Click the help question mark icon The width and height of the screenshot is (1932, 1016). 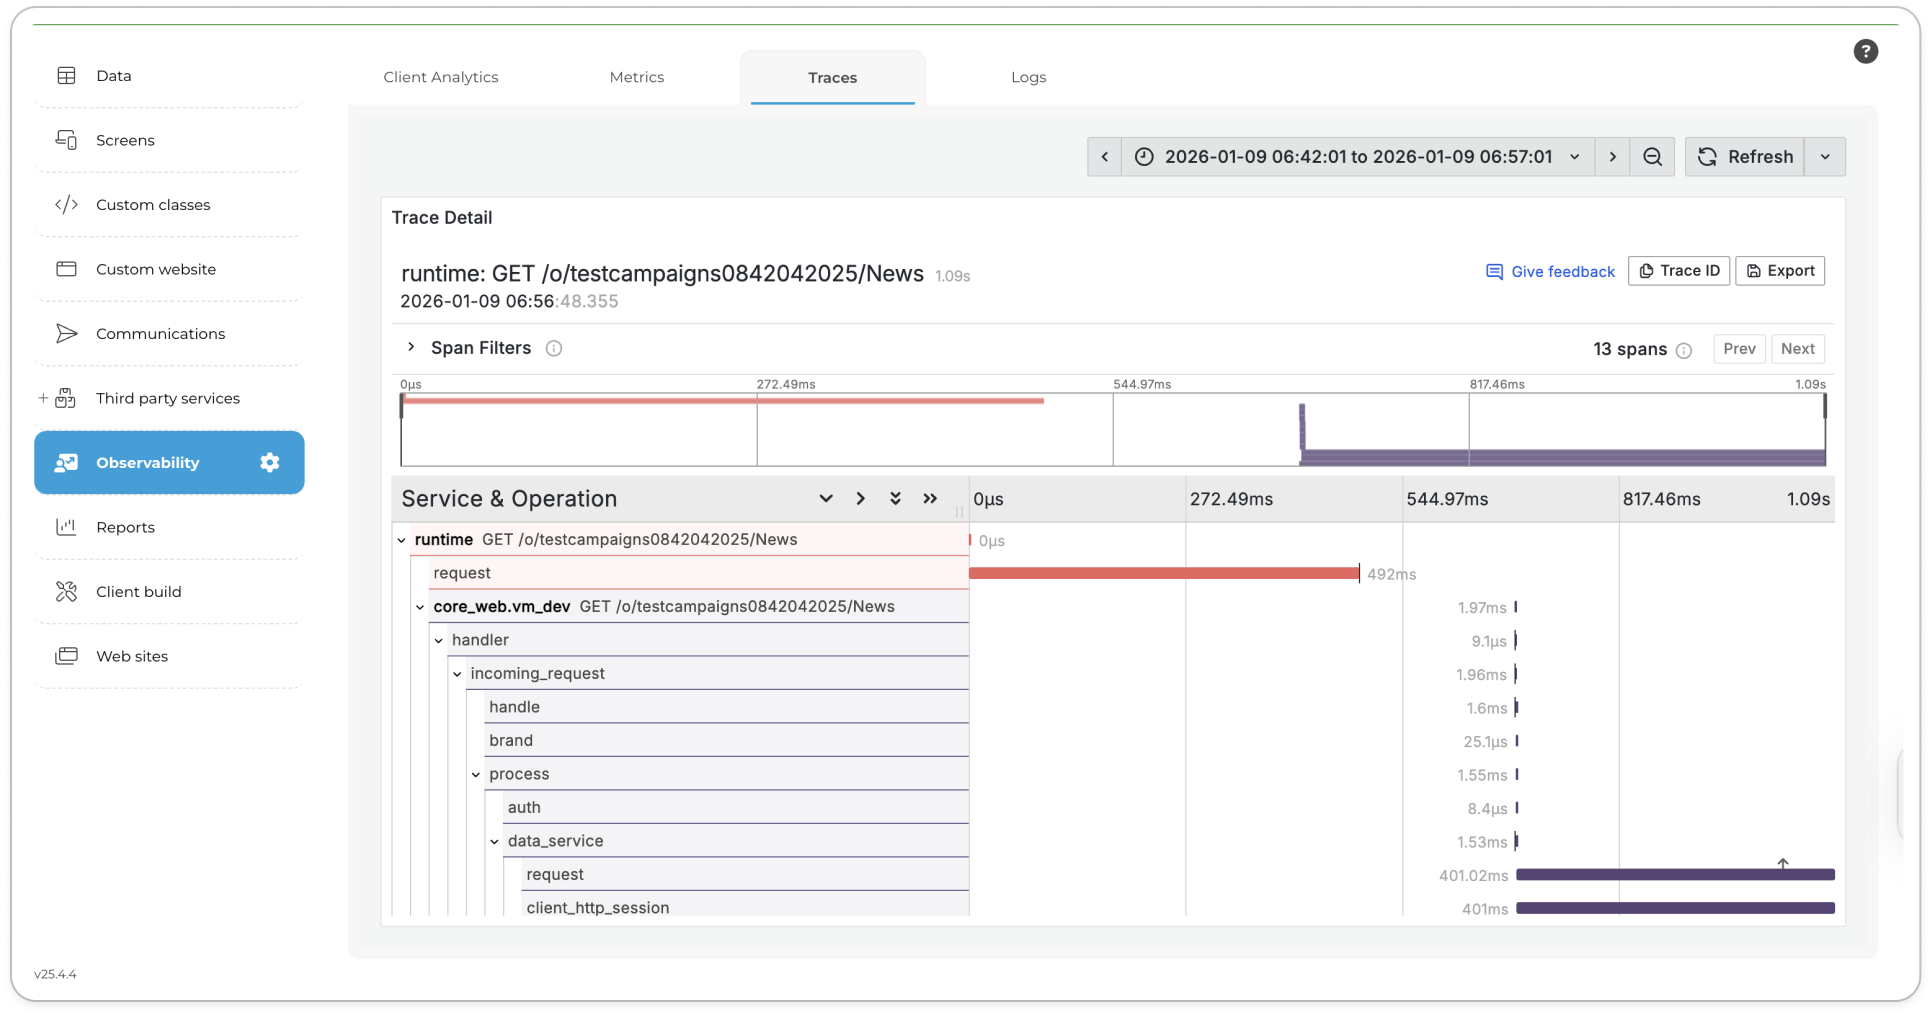click(x=1865, y=52)
